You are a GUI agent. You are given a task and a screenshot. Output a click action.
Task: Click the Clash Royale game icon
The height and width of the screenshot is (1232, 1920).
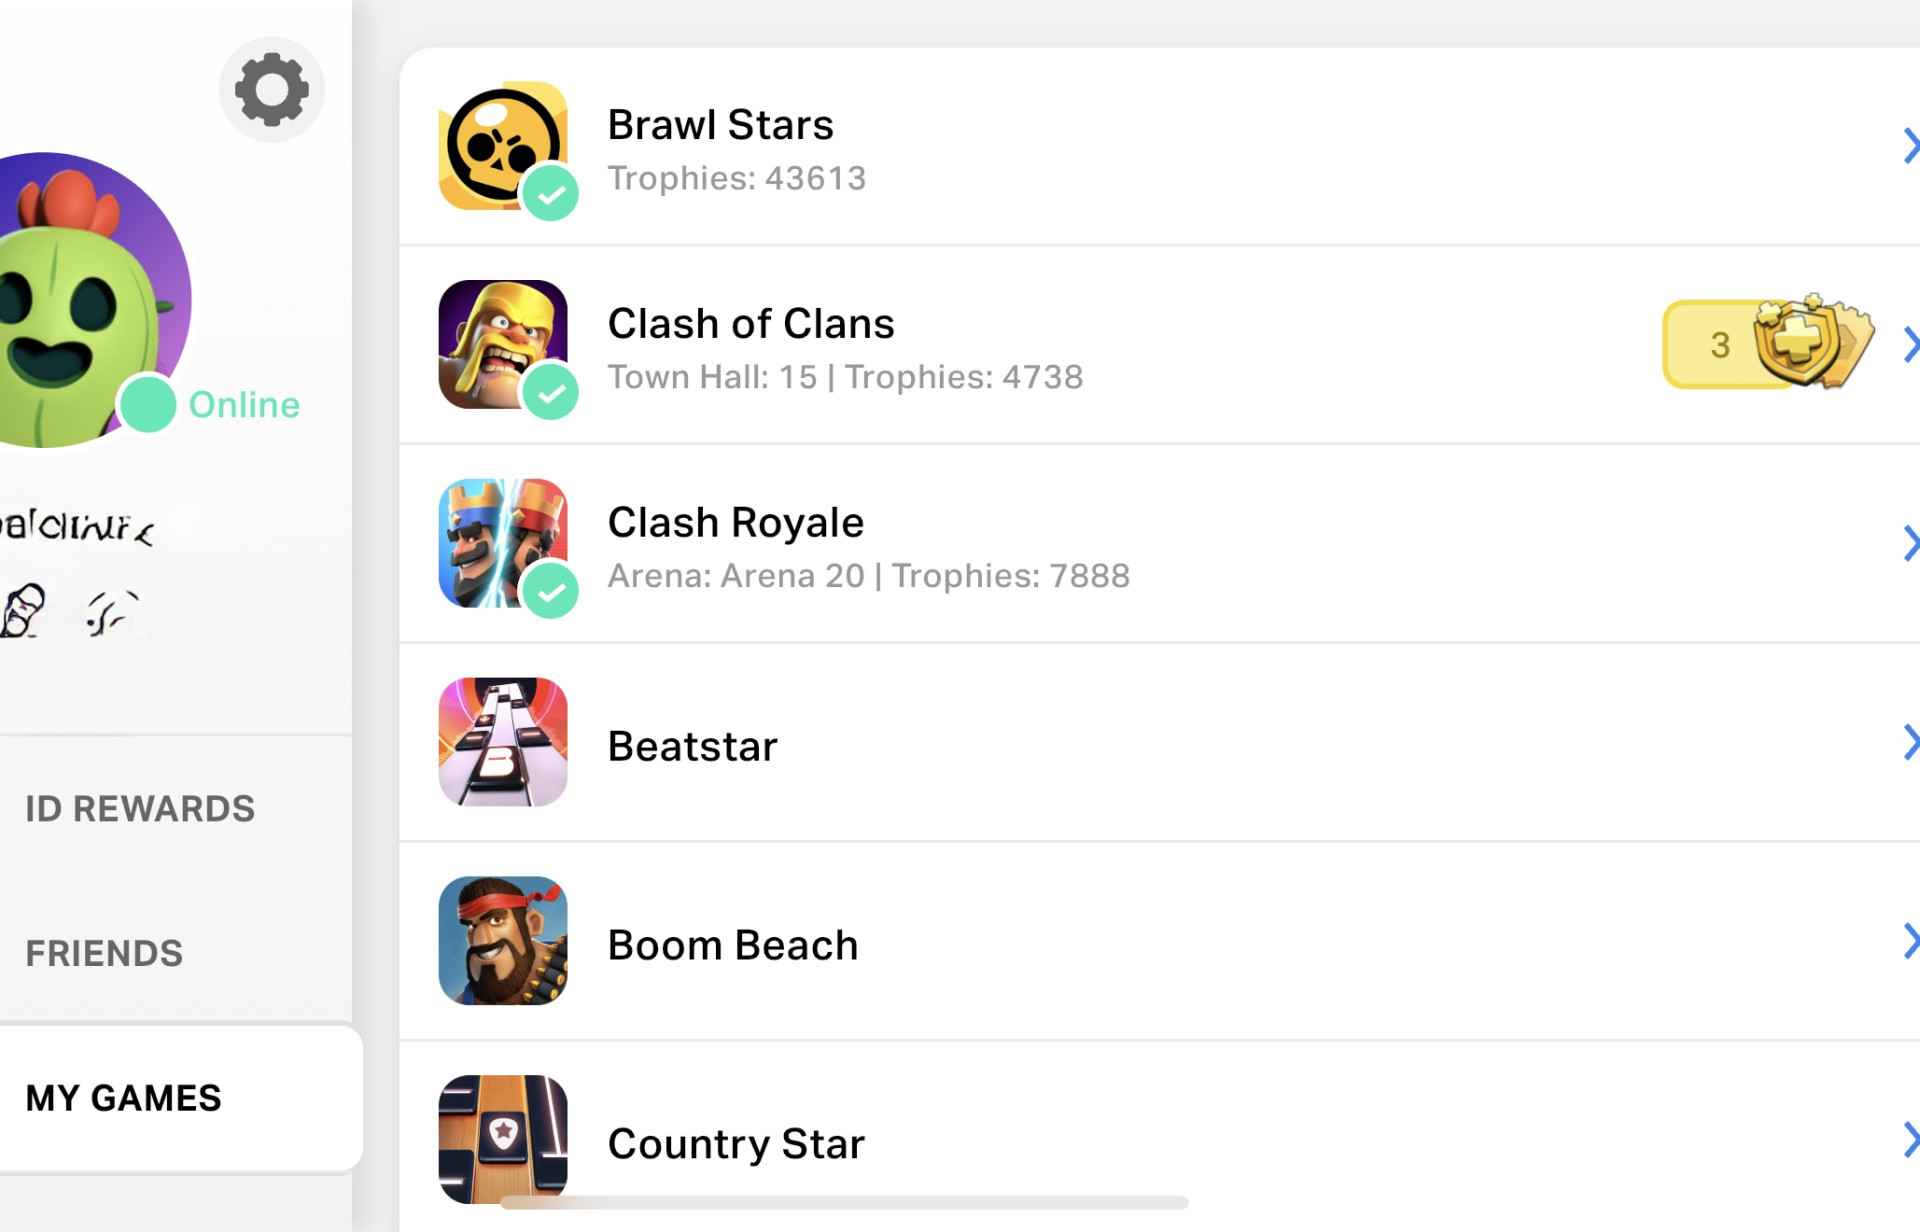click(502, 542)
